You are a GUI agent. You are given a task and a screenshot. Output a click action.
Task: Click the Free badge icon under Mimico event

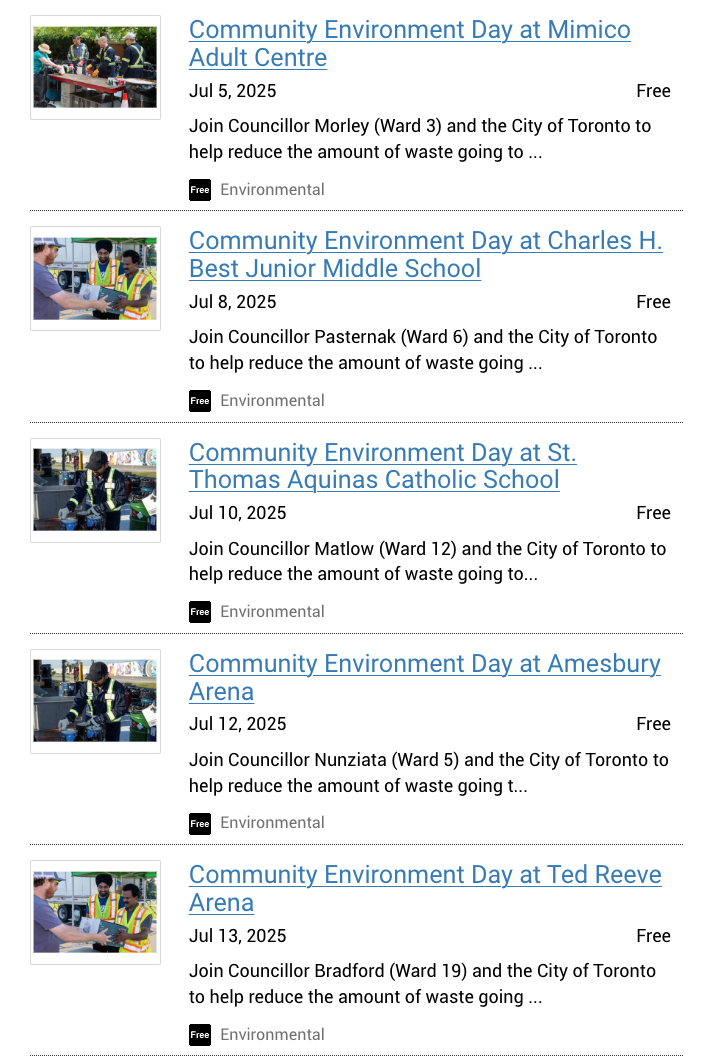[200, 190]
